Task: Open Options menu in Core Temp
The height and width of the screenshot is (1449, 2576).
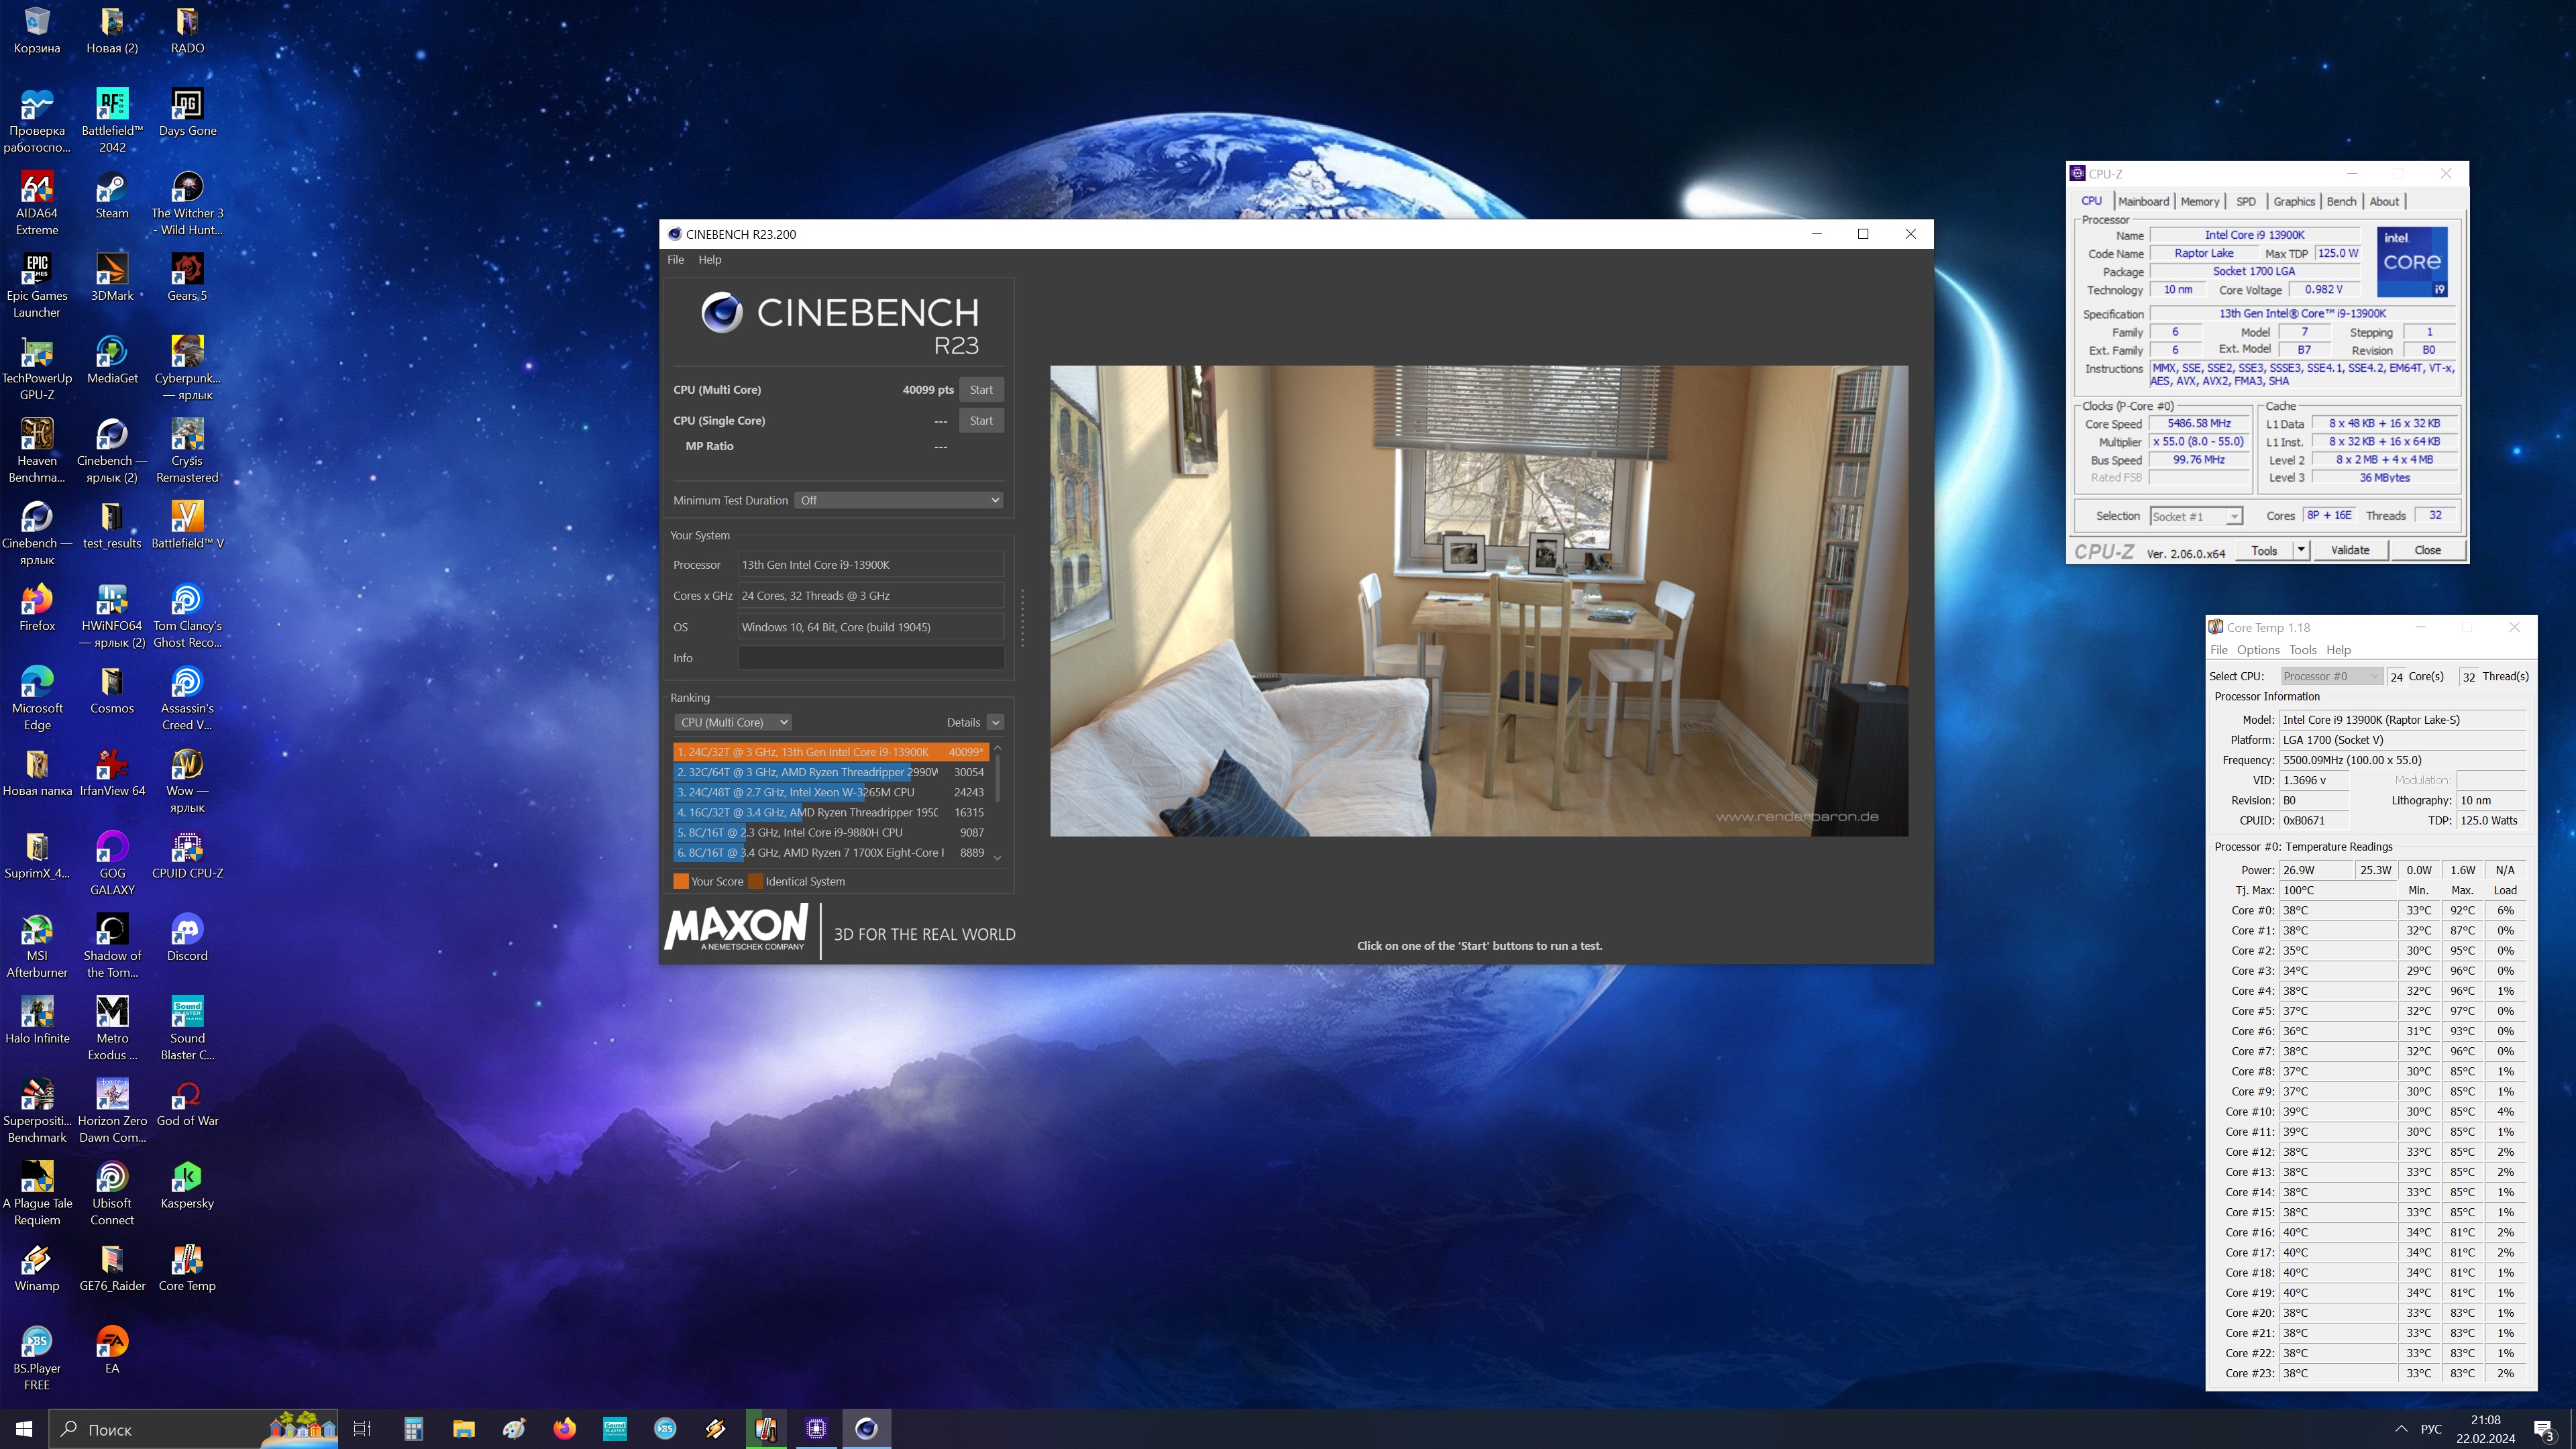Action: point(2258,650)
